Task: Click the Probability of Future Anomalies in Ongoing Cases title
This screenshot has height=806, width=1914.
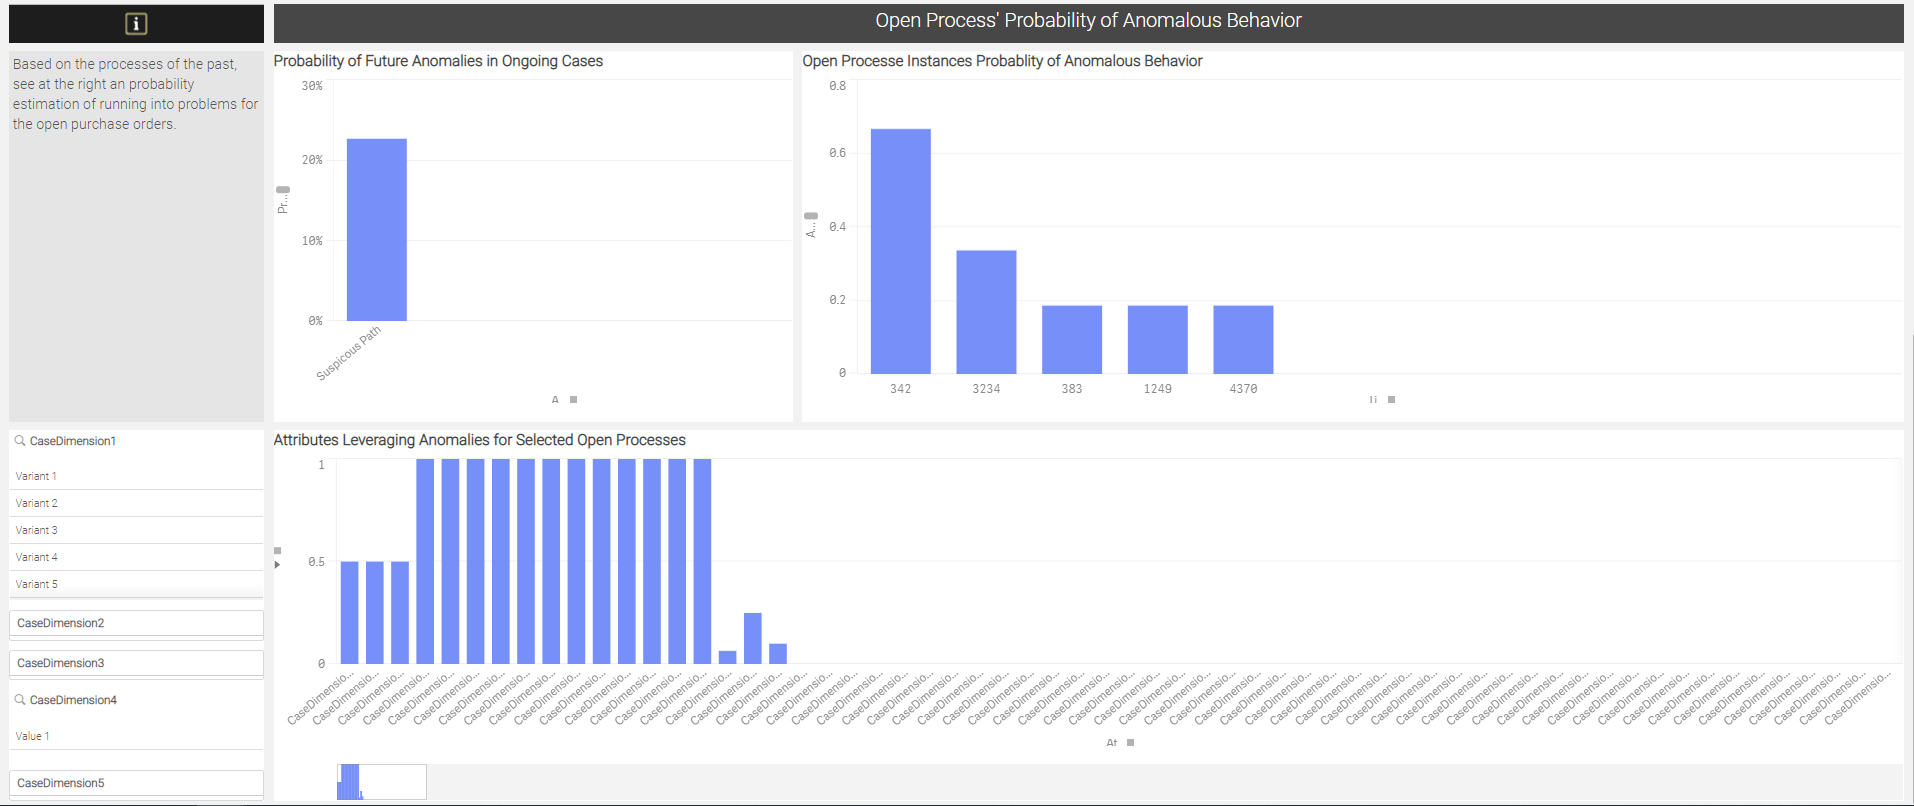Action: [438, 61]
